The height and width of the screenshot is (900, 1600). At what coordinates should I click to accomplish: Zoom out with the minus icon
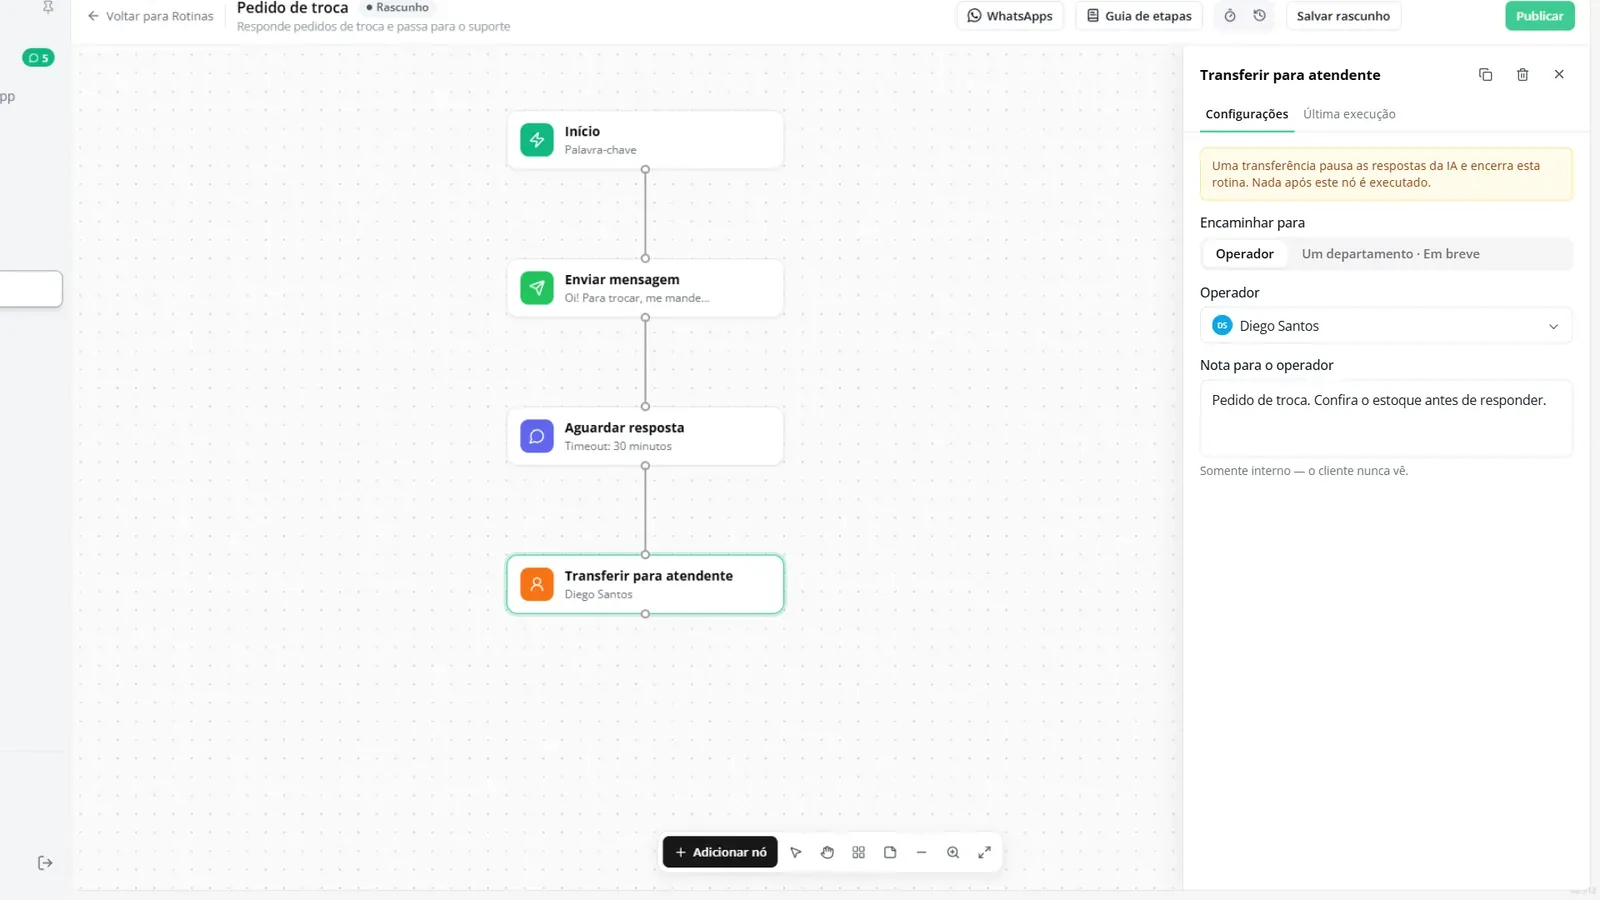921,852
